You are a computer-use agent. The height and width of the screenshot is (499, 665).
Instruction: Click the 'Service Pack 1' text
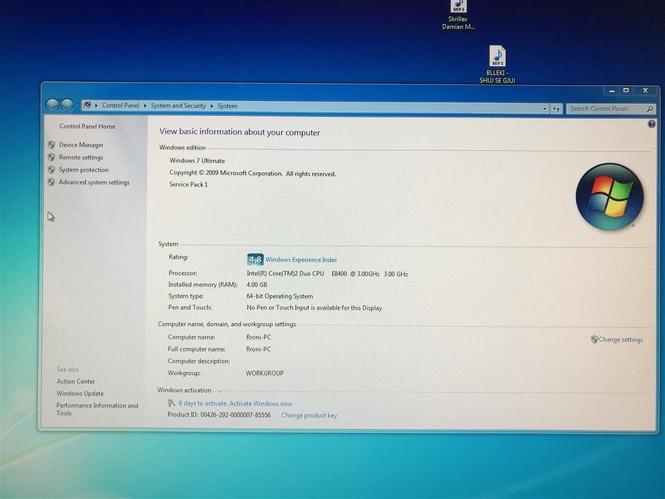(x=189, y=184)
